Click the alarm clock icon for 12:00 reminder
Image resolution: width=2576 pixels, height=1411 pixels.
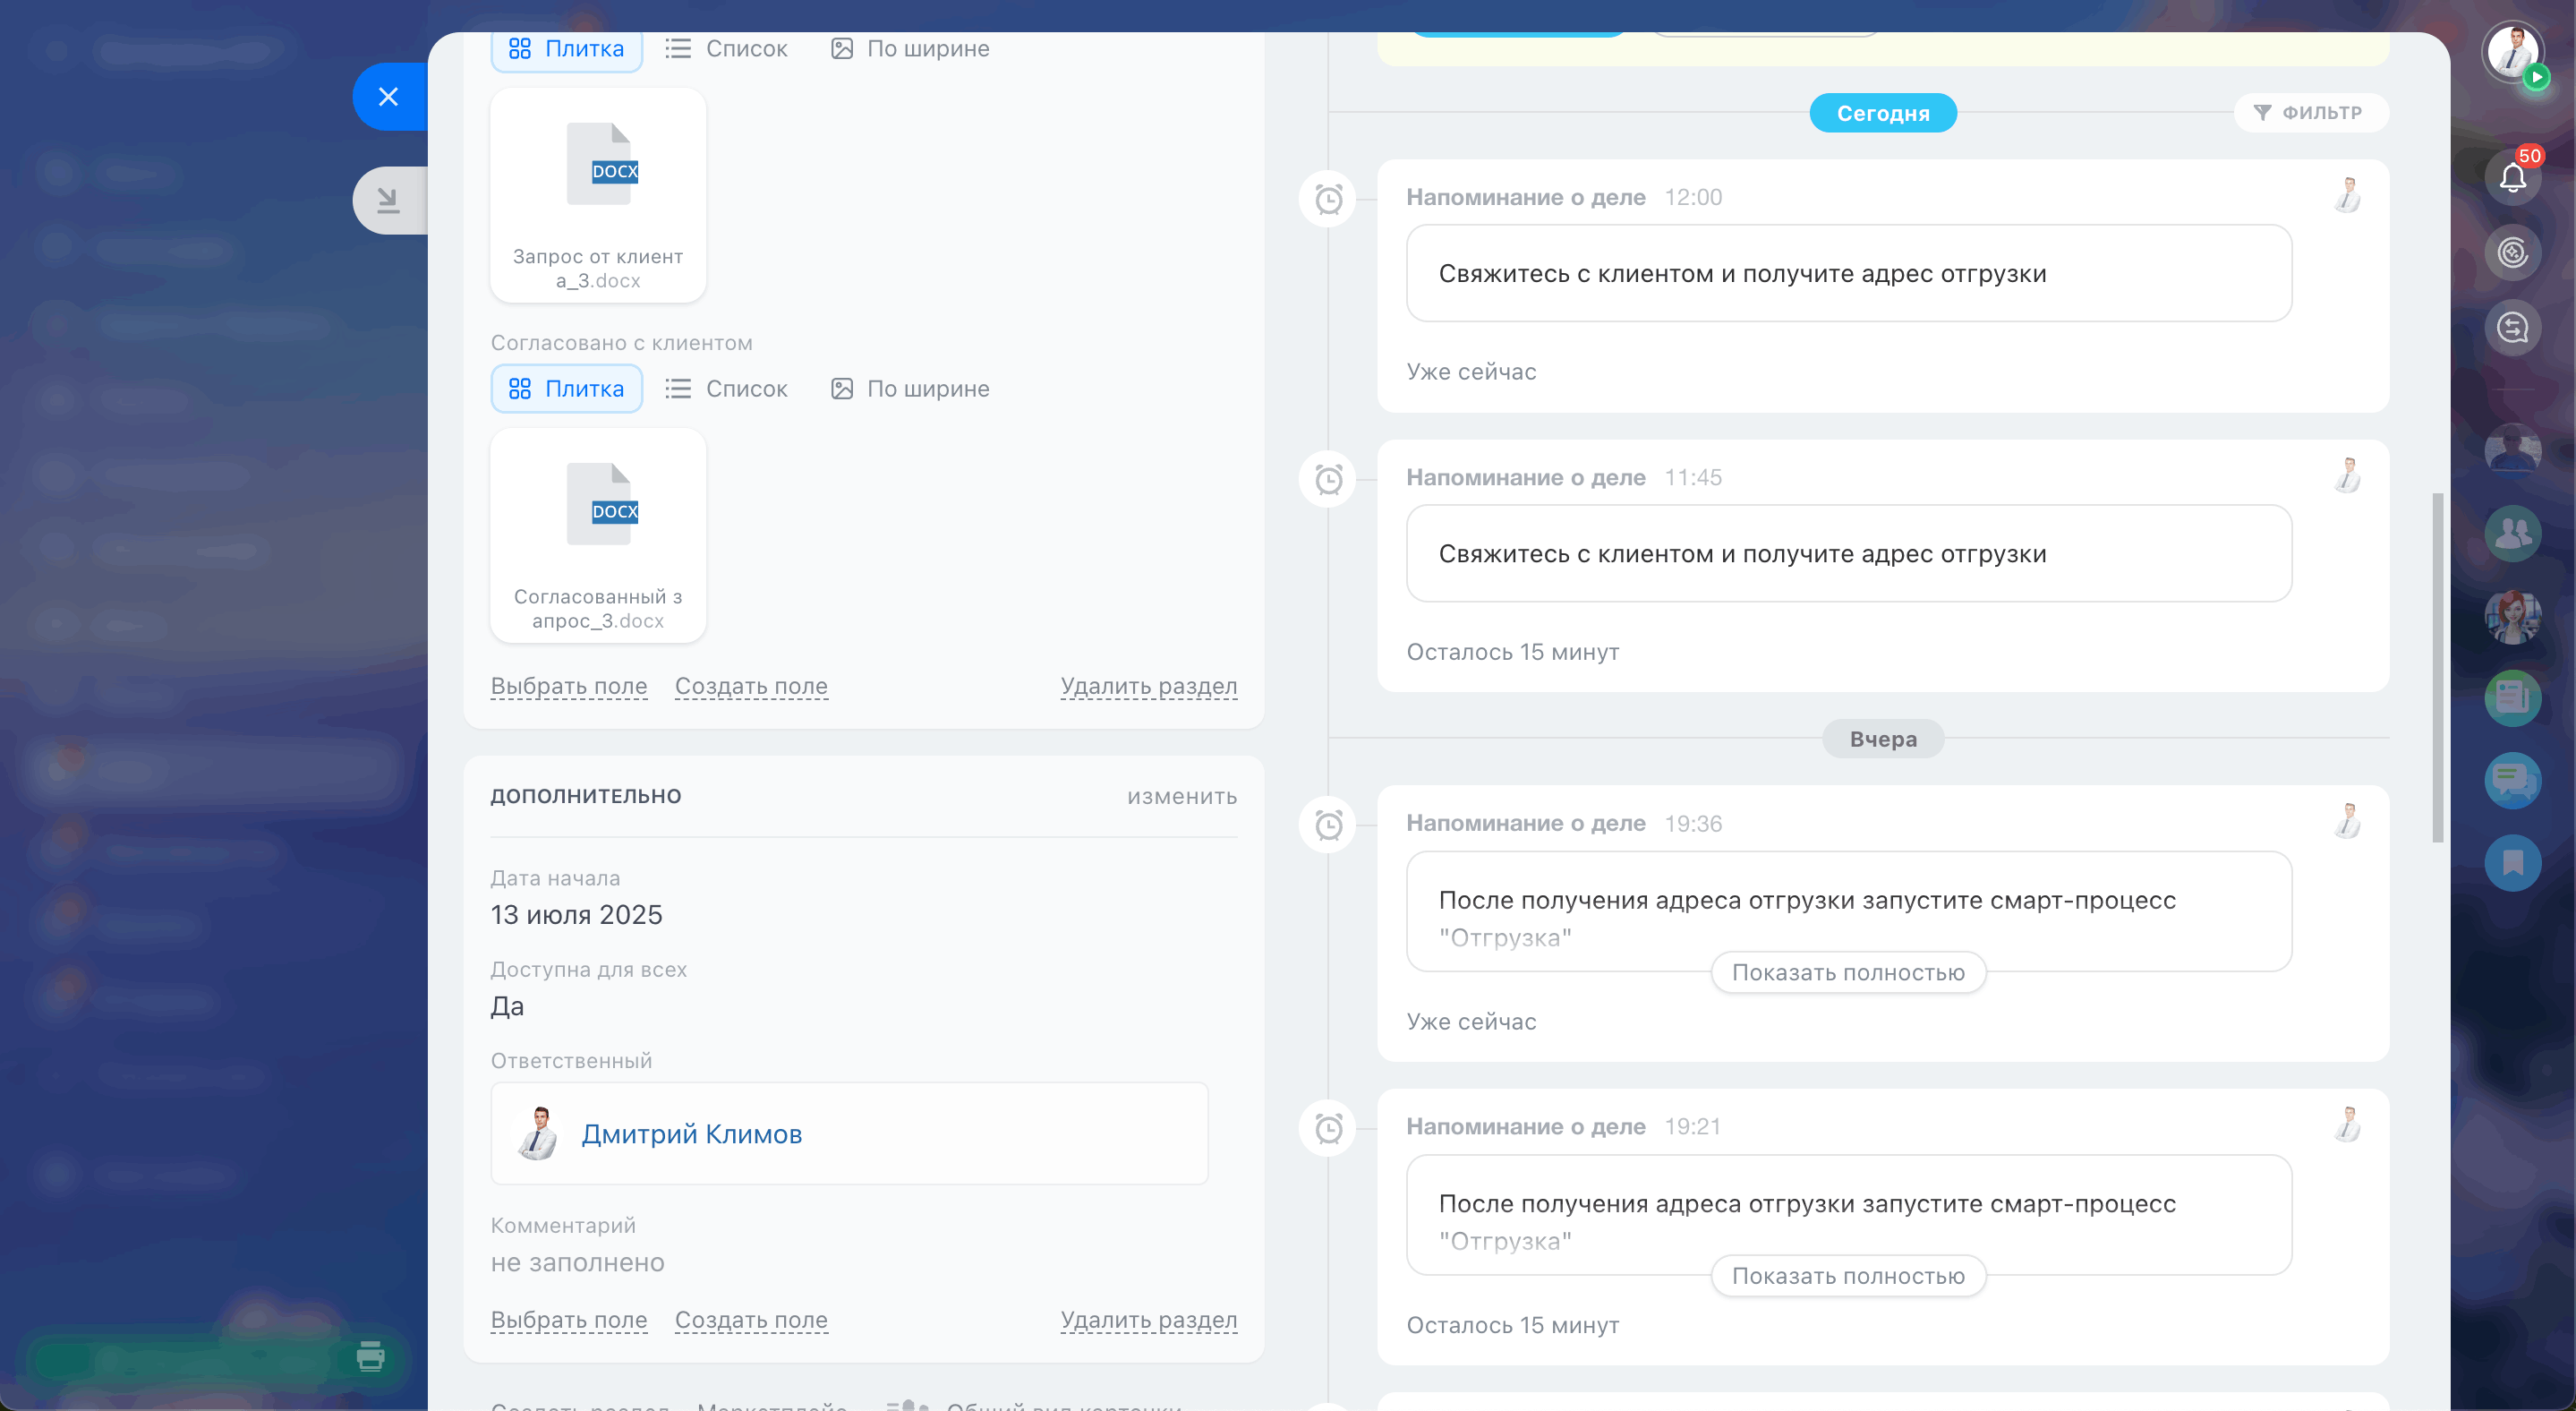1328,199
